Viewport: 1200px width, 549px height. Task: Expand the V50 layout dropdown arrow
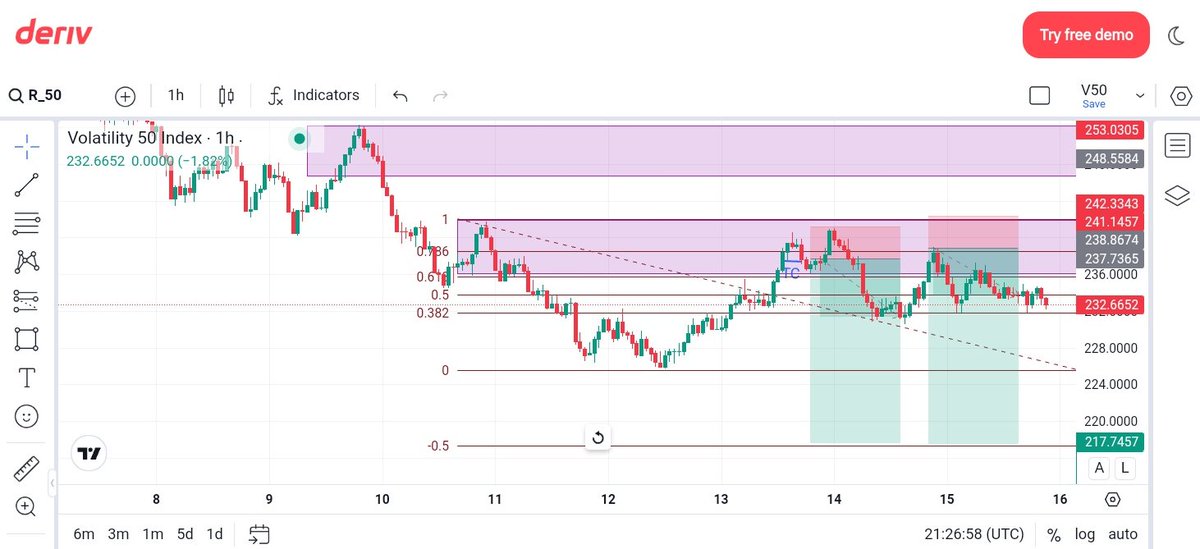tap(1139, 96)
